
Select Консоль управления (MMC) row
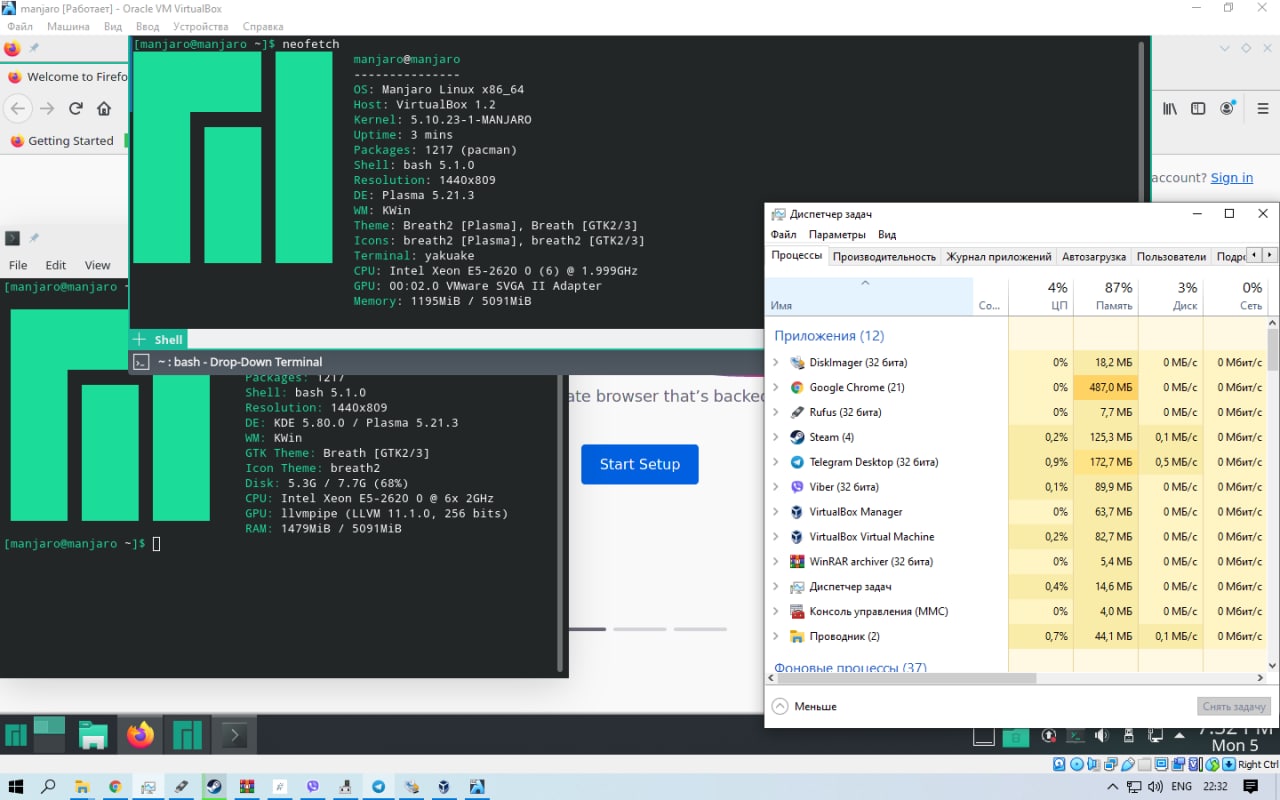[1015, 611]
